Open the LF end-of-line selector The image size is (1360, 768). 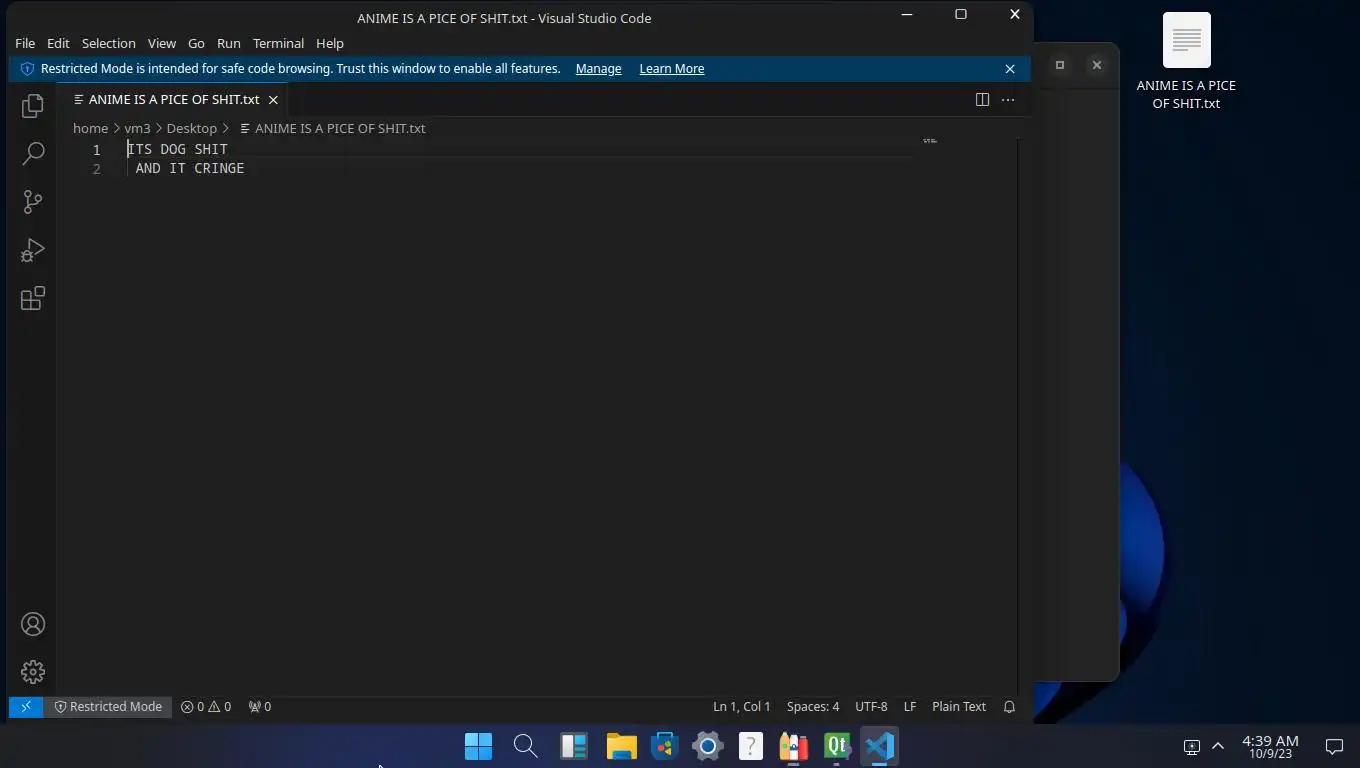click(x=910, y=706)
